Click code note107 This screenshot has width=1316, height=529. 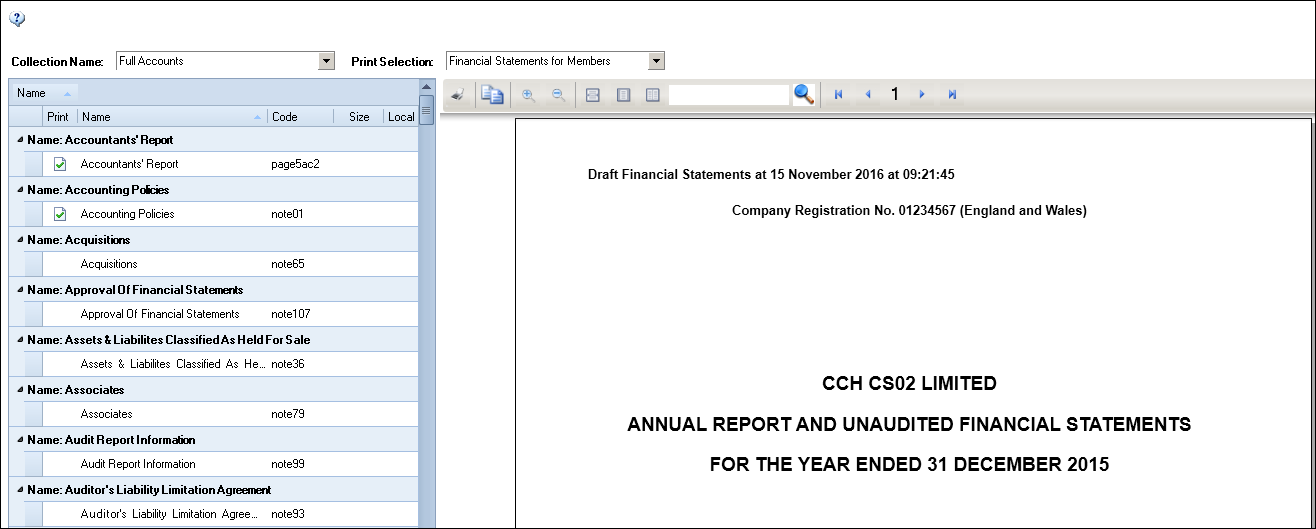(x=291, y=314)
